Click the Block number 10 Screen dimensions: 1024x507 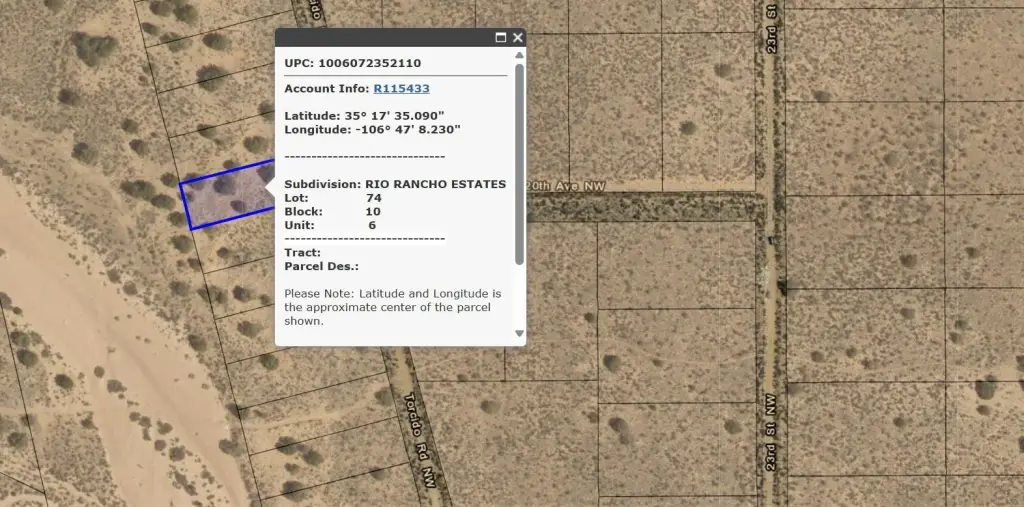(373, 212)
